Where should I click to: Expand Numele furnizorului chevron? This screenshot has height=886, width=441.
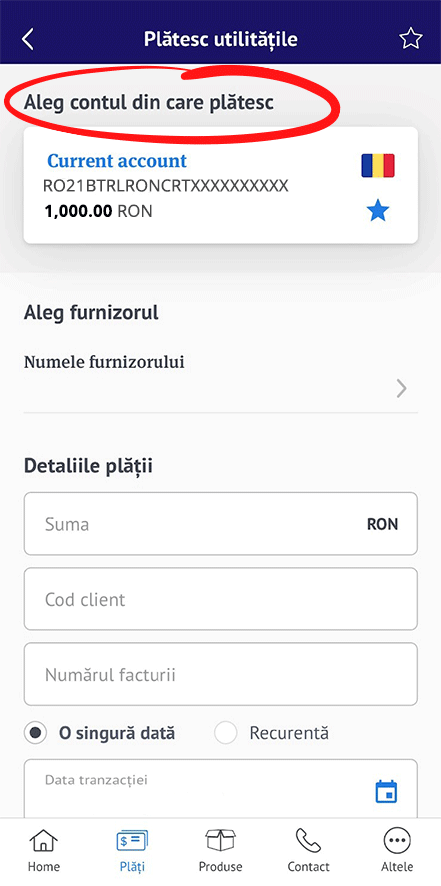pyautogui.click(x=401, y=389)
